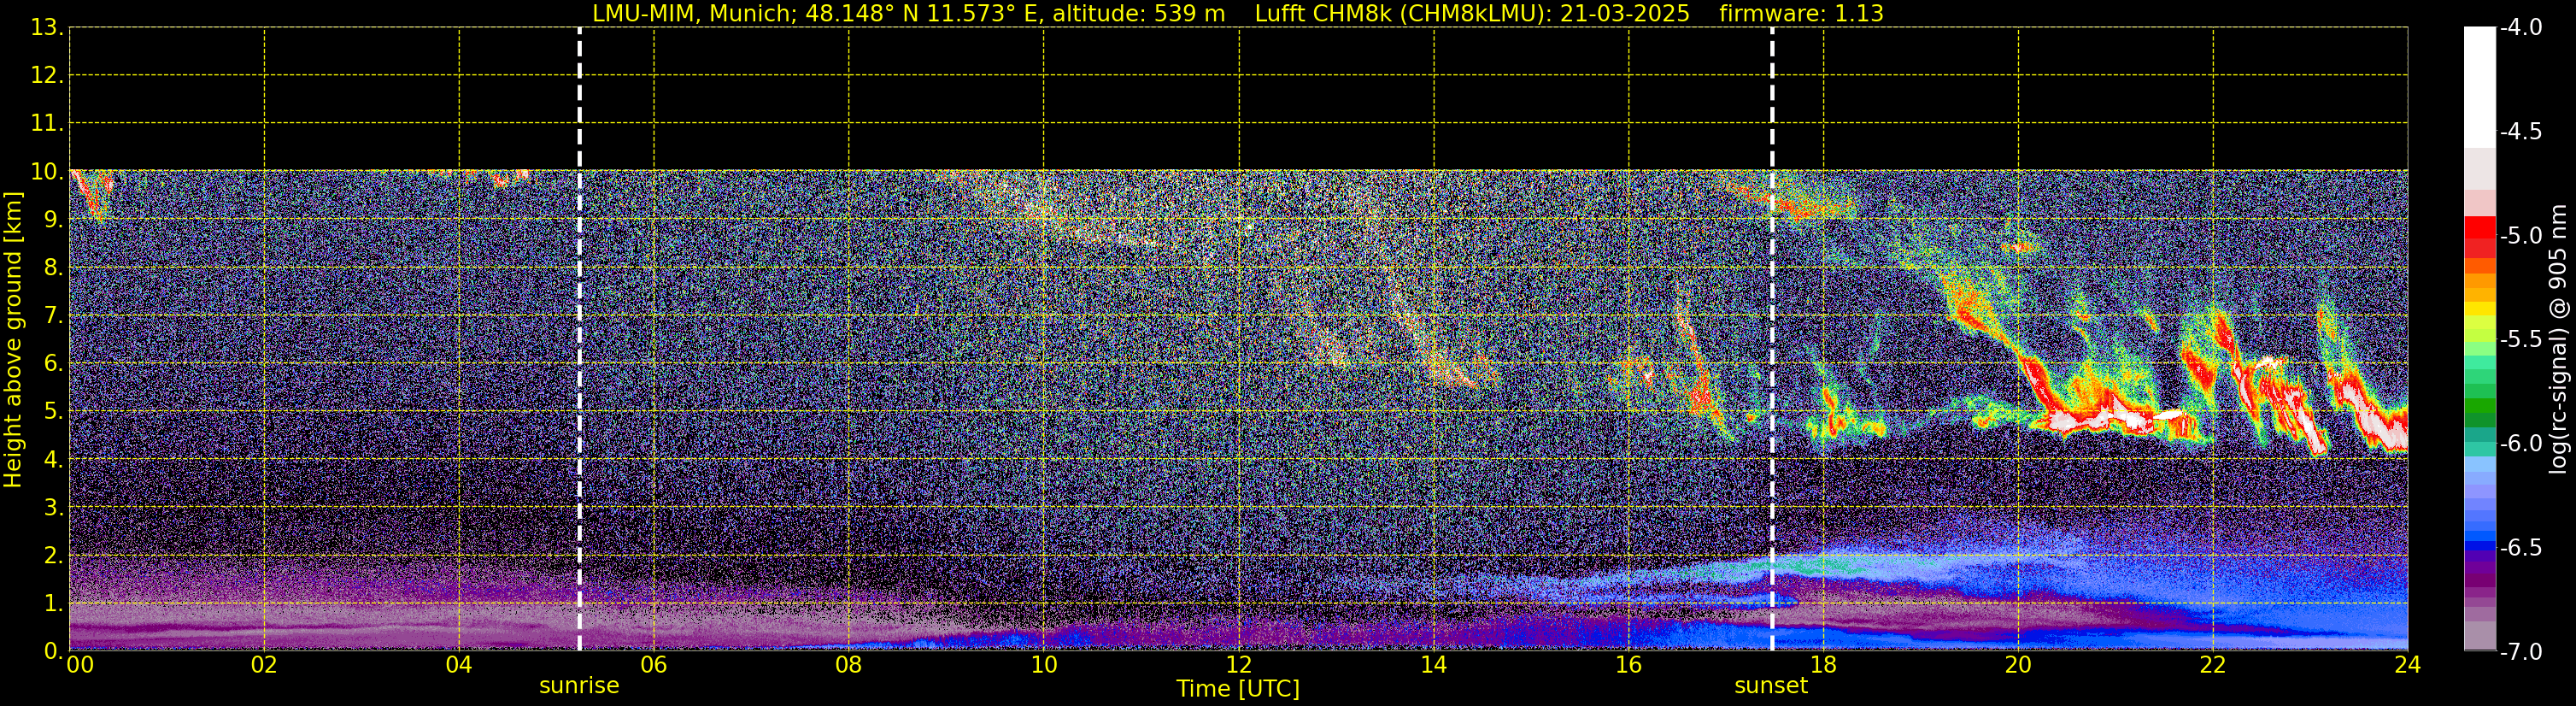2576x706 pixels.
Task: Click the 'log(rc-signal) @ 905 nm' colorbar title
Action: tap(2559, 339)
